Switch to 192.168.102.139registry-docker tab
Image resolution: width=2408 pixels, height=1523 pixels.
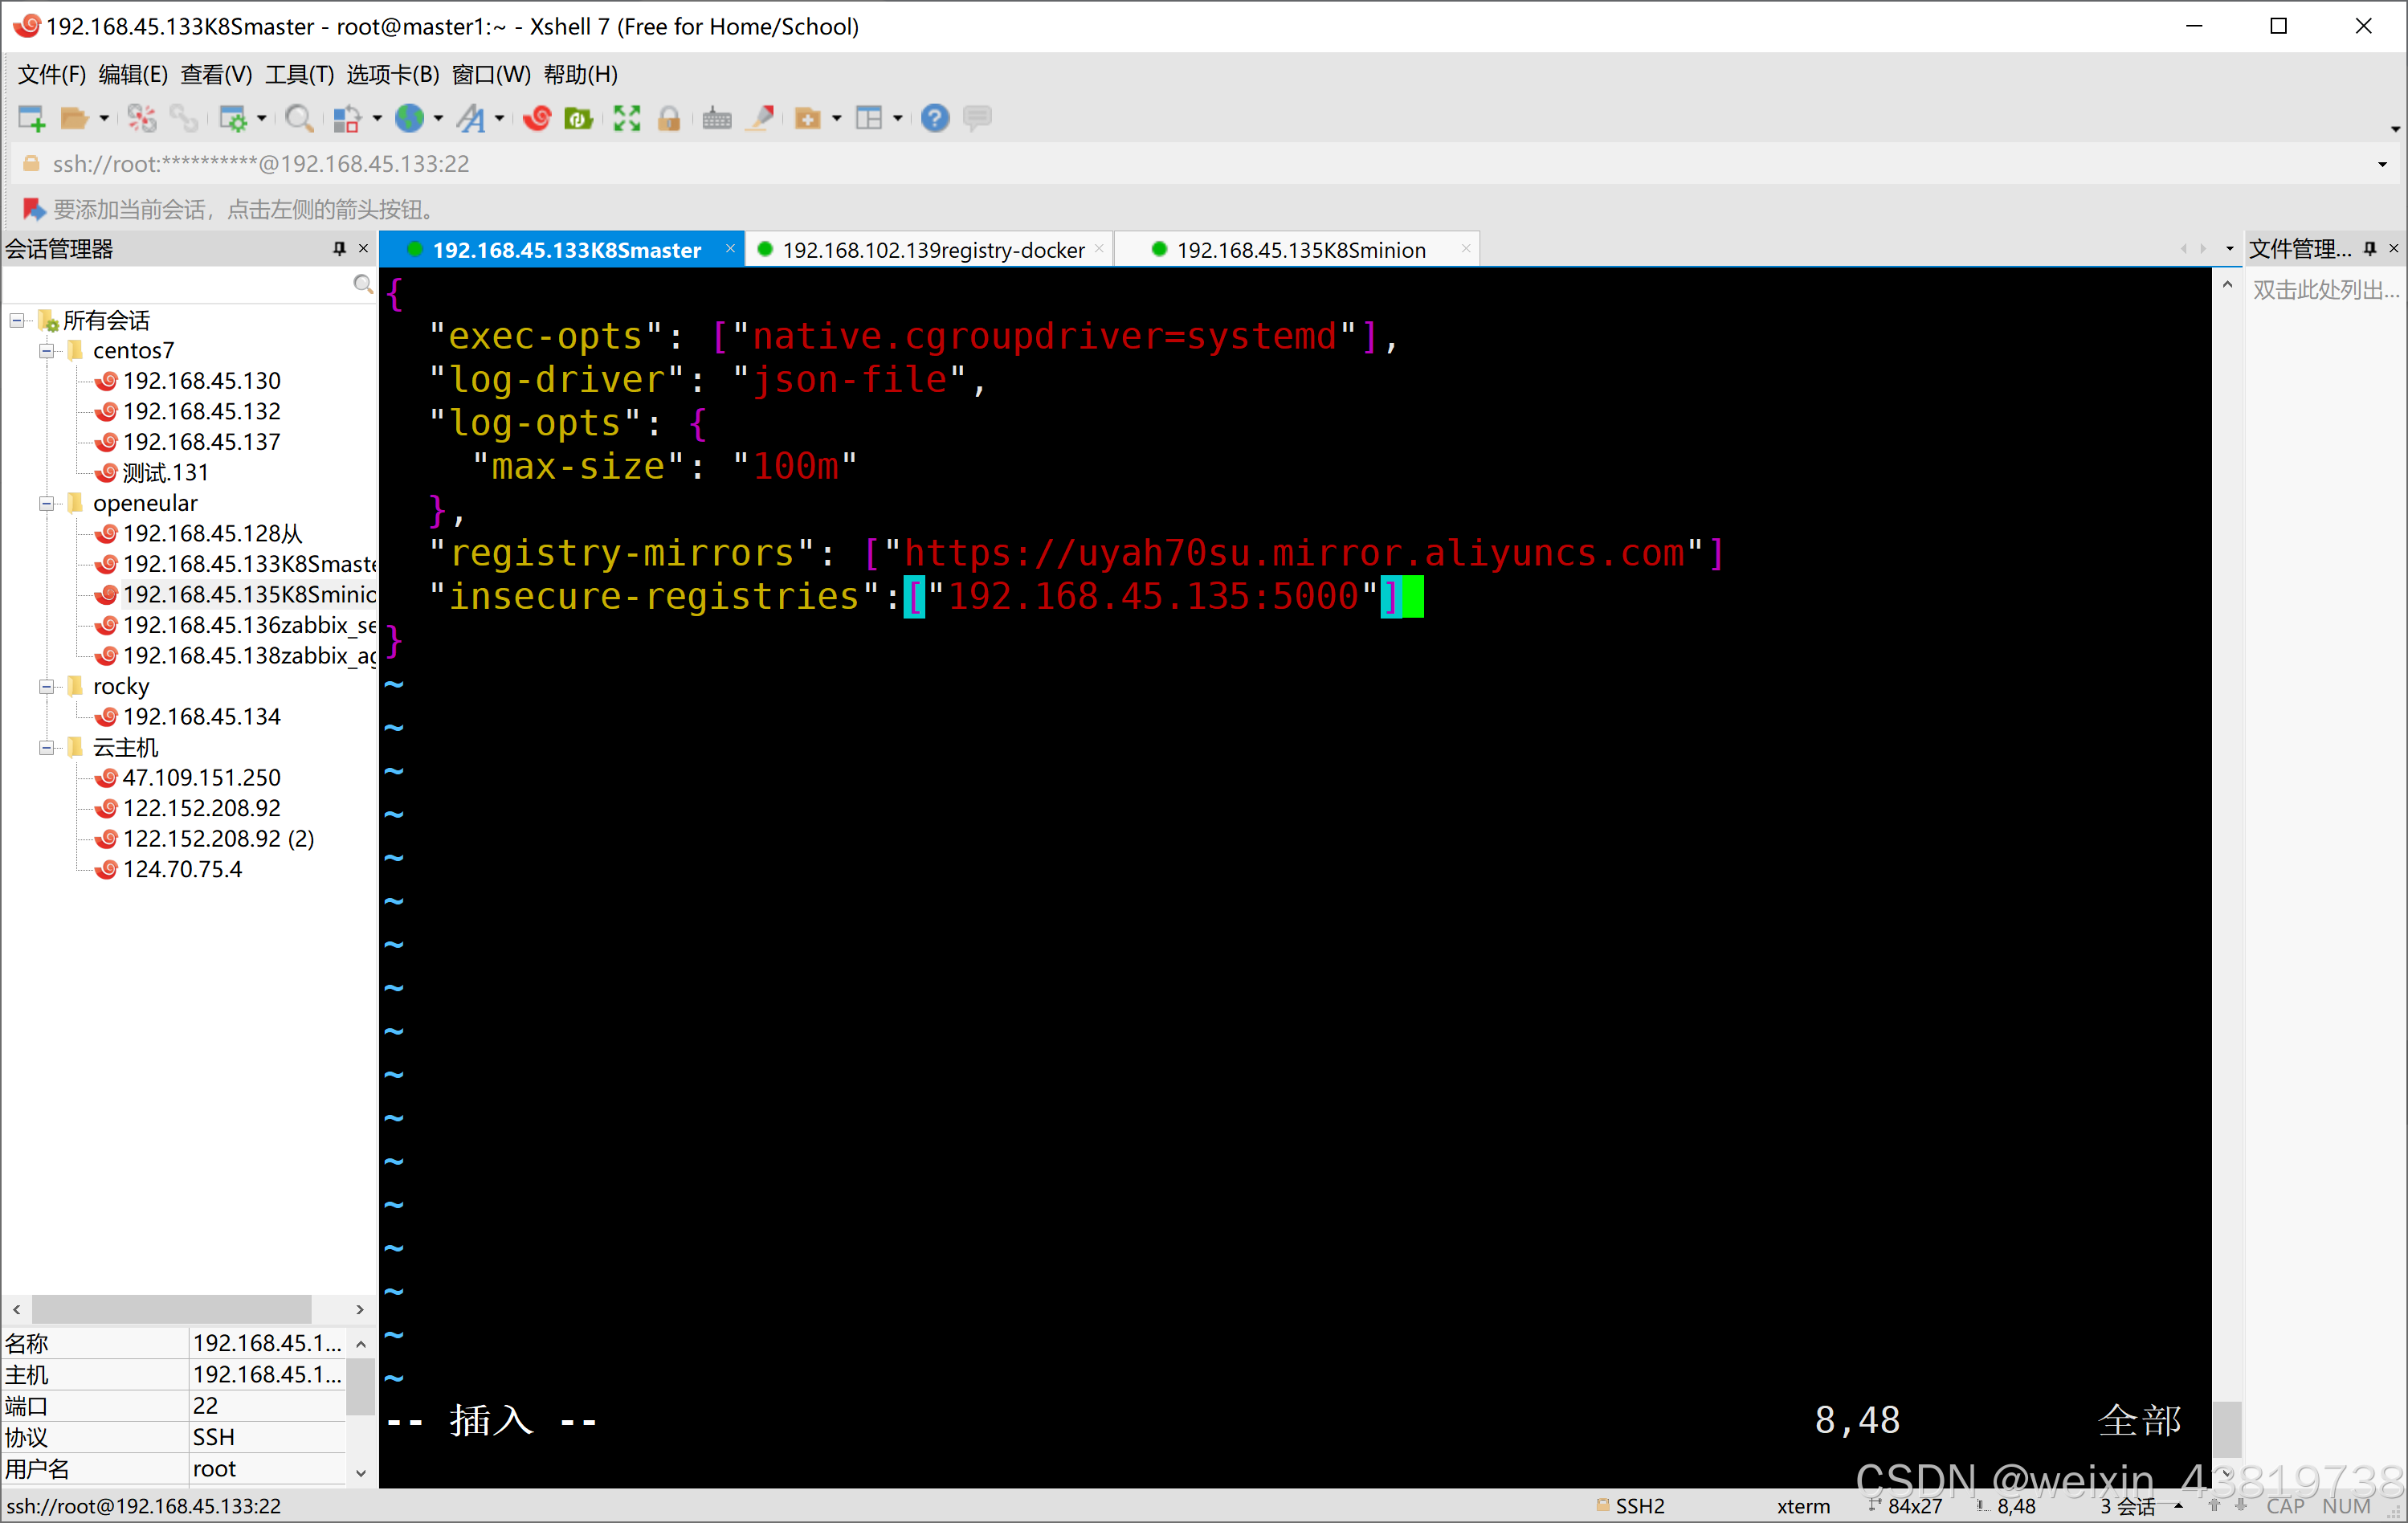point(932,249)
